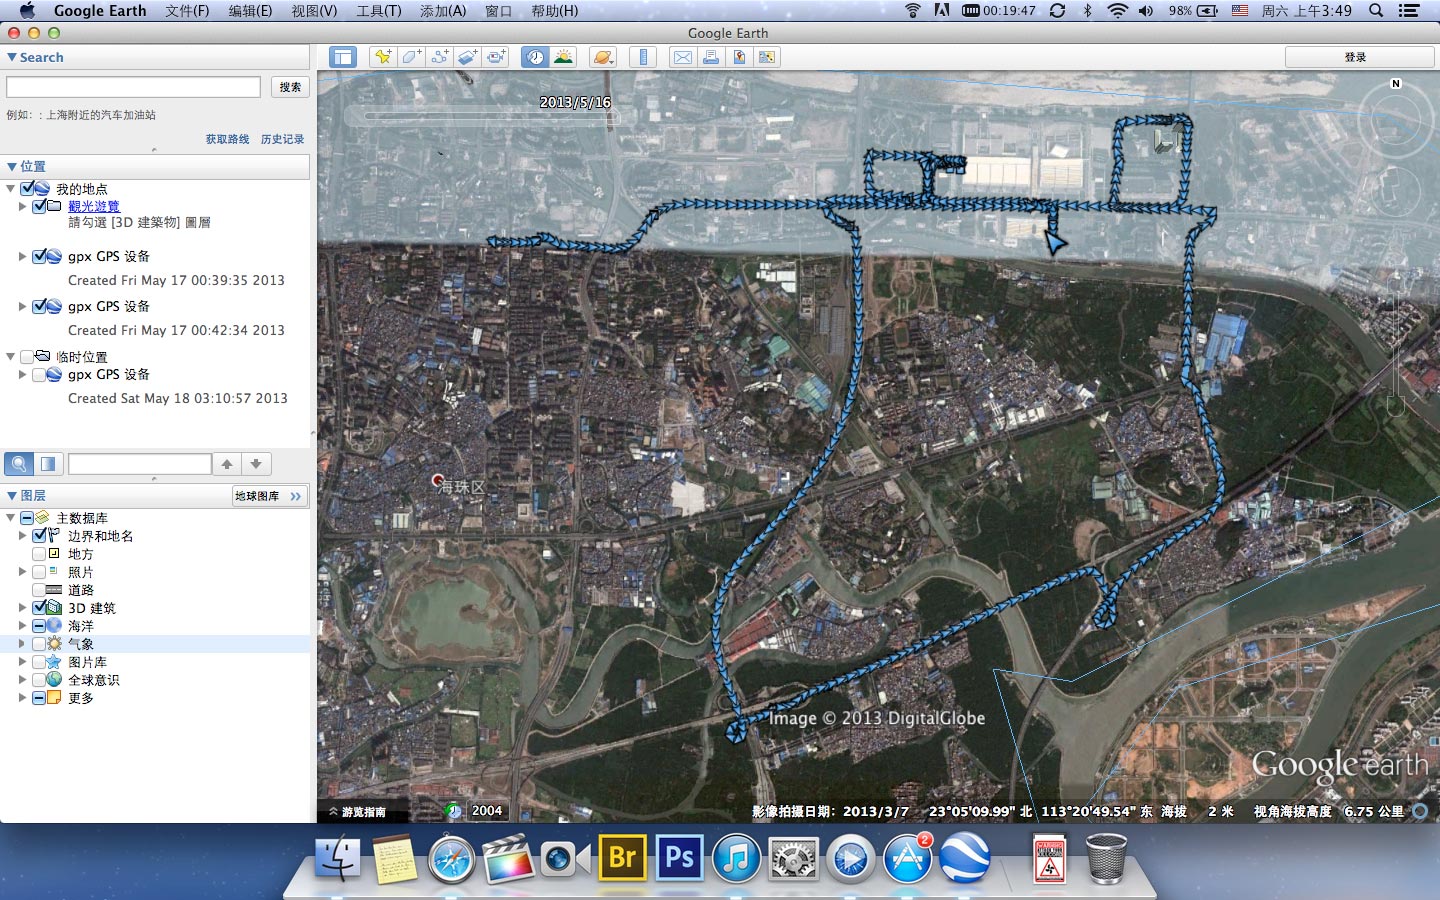Collapse the 临时位置 tree node
The image size is (1440, 900).
(x=10, y=357)
